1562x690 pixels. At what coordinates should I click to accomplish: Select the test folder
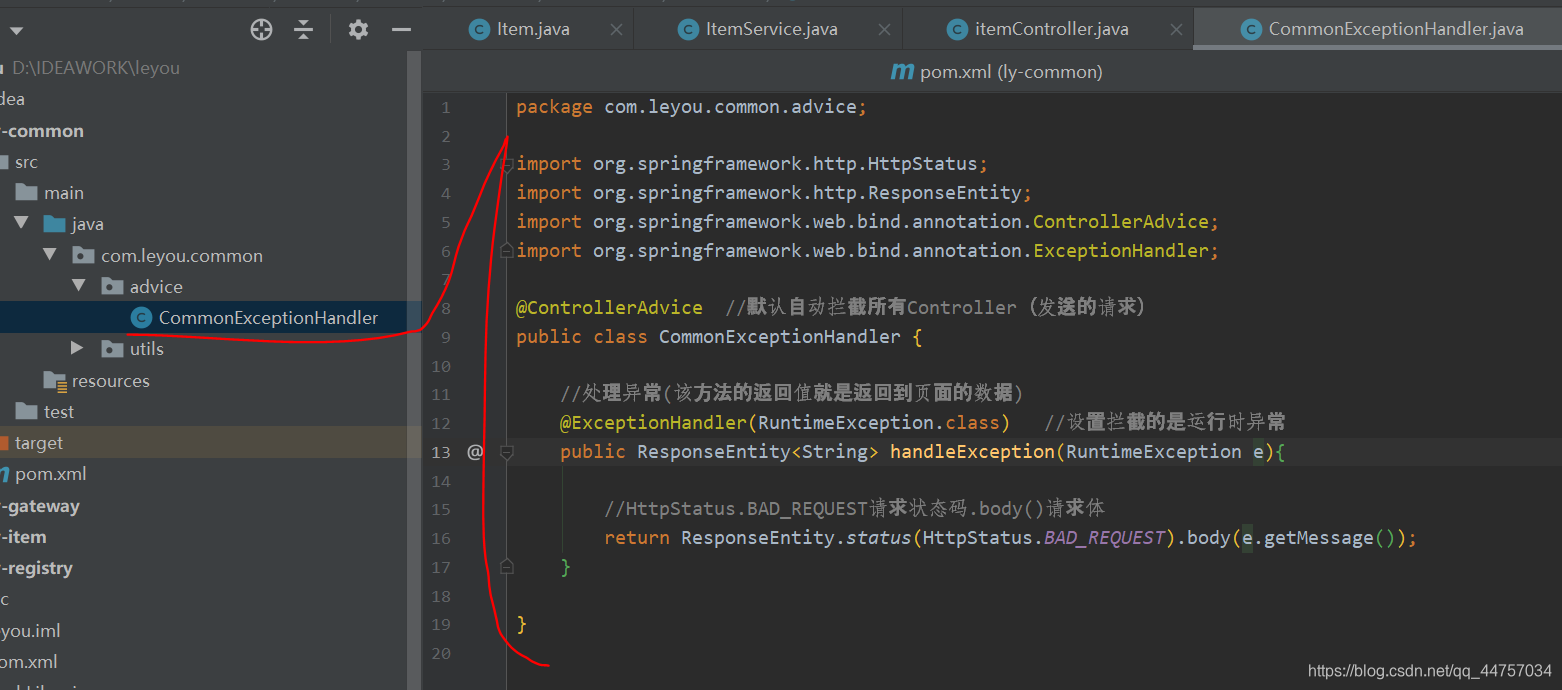click(x=59, y=412)
